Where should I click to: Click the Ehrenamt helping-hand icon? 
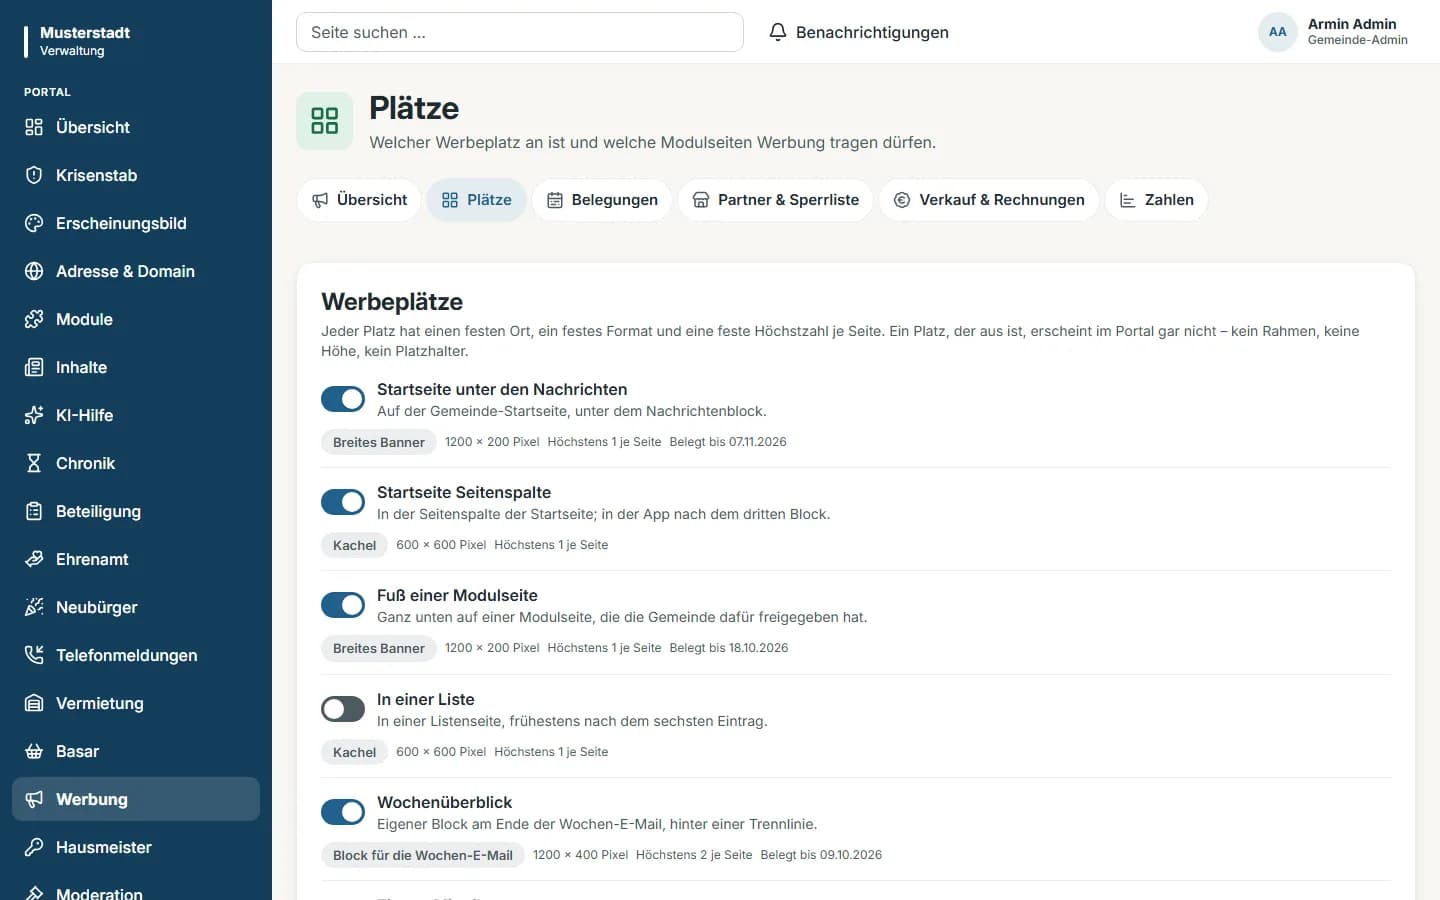click(x=34, y=559)
